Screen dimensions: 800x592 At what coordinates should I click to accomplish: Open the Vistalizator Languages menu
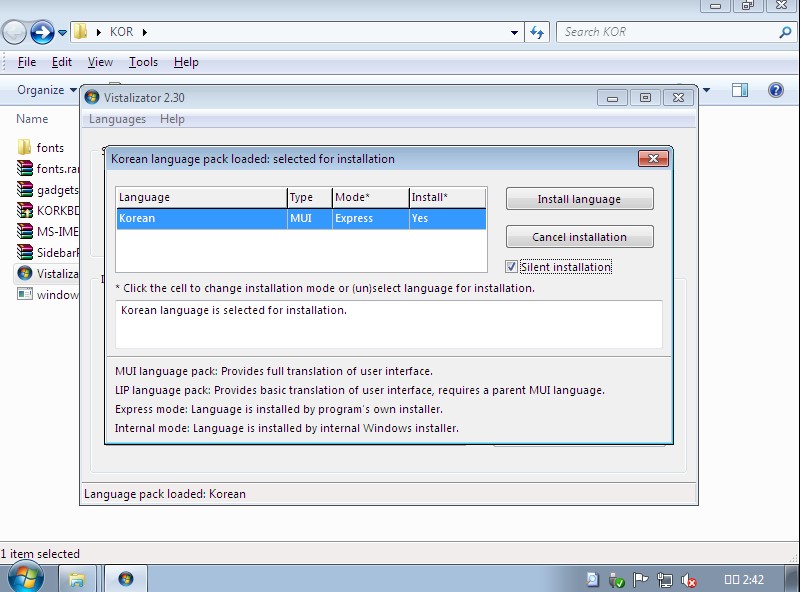point(117,119)
